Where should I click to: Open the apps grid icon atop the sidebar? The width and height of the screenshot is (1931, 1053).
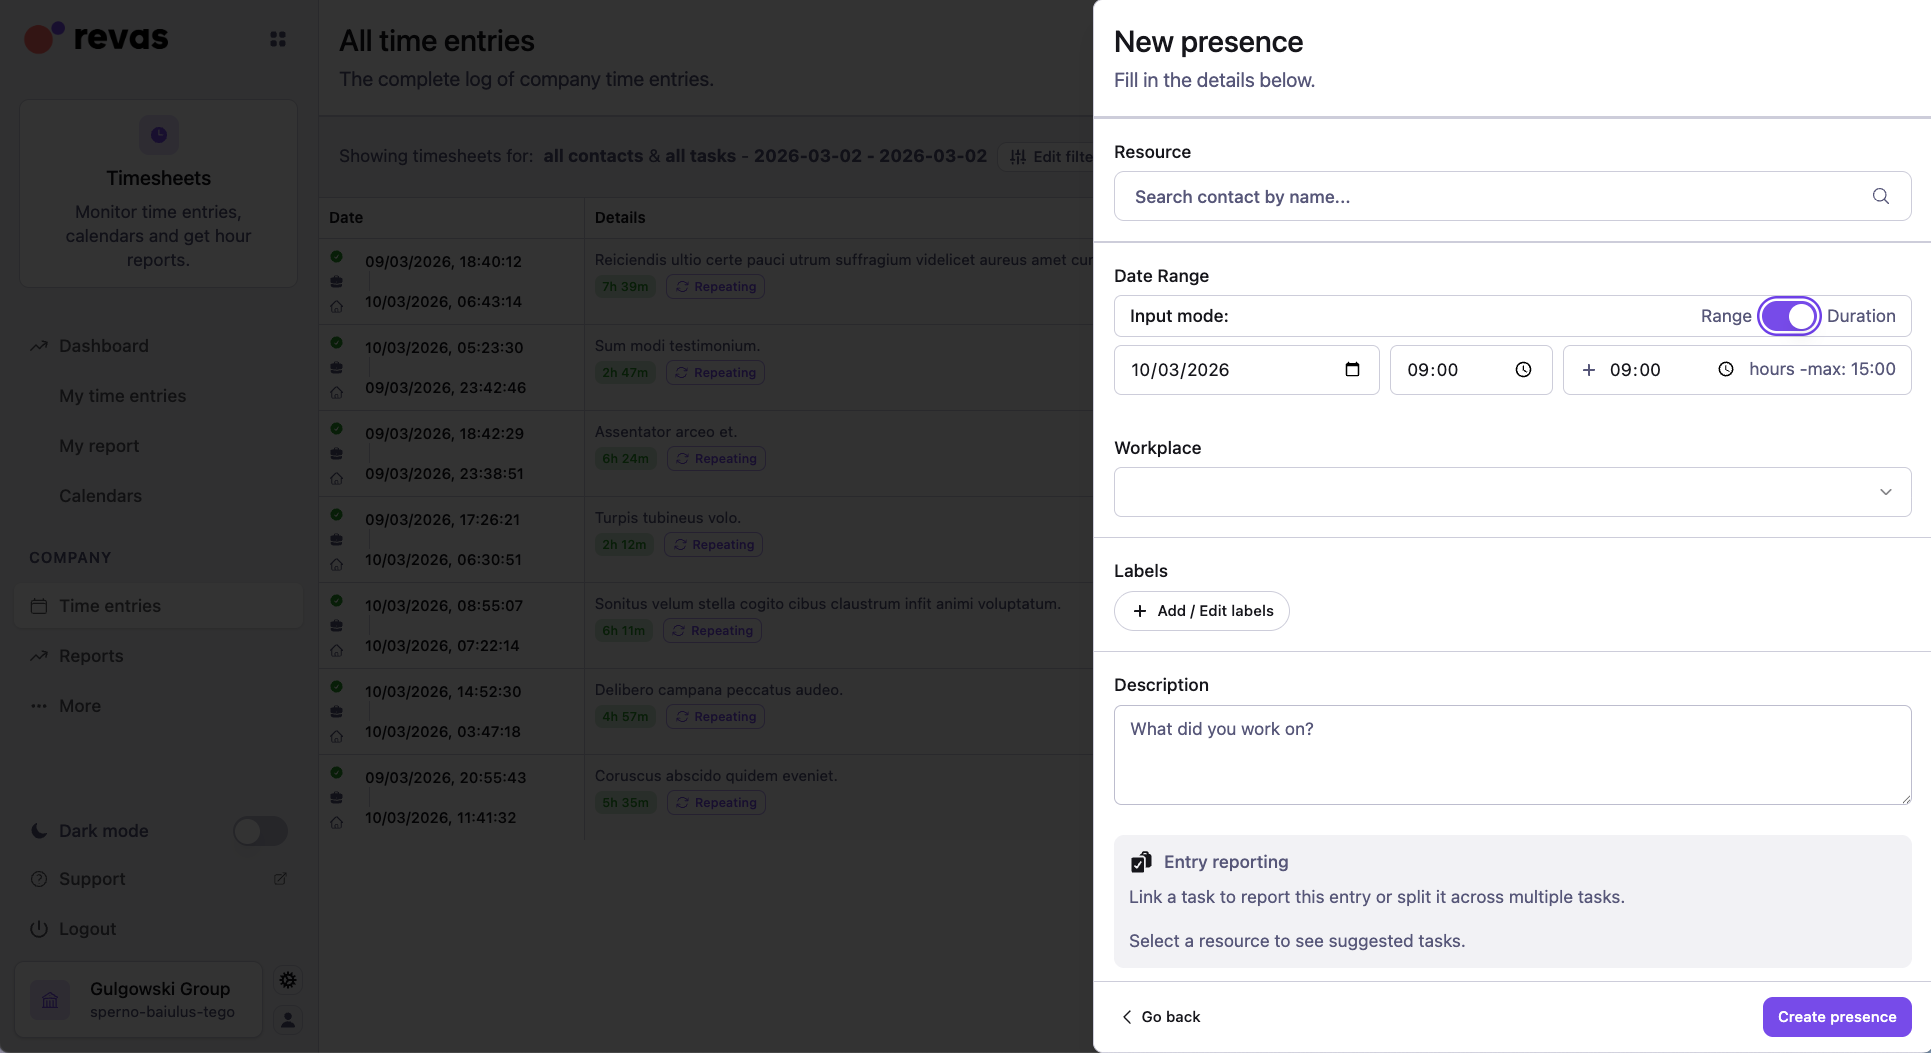tap(278, 38)
